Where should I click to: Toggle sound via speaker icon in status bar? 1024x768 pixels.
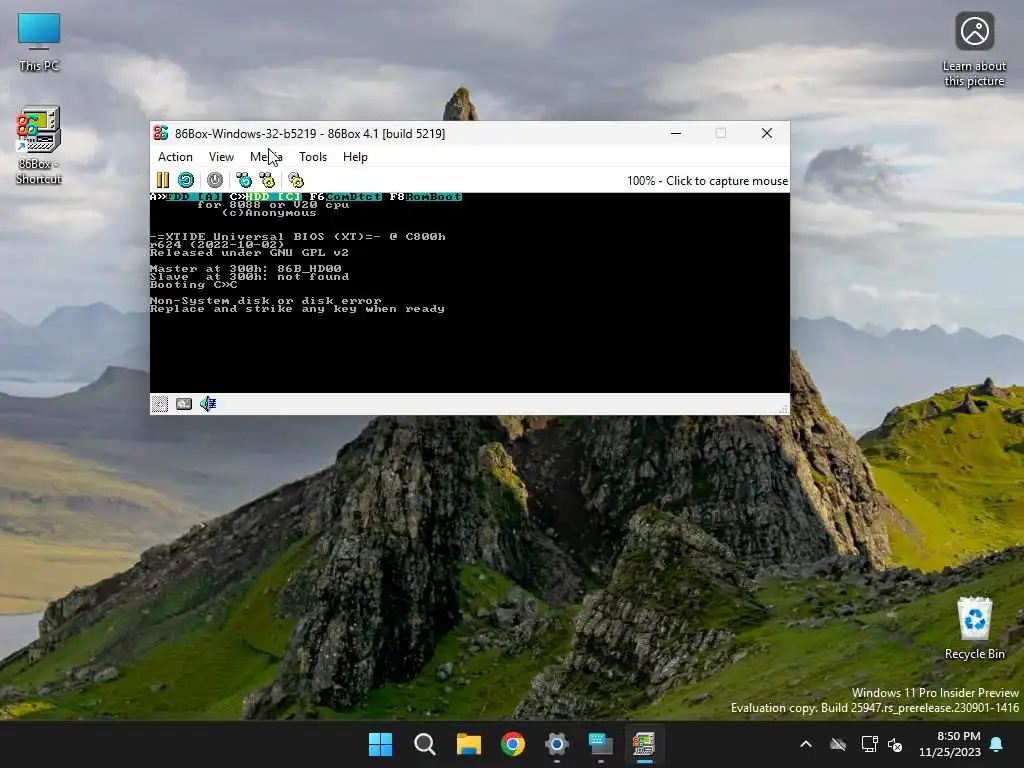pyautogui.click(x=208, y=404)
